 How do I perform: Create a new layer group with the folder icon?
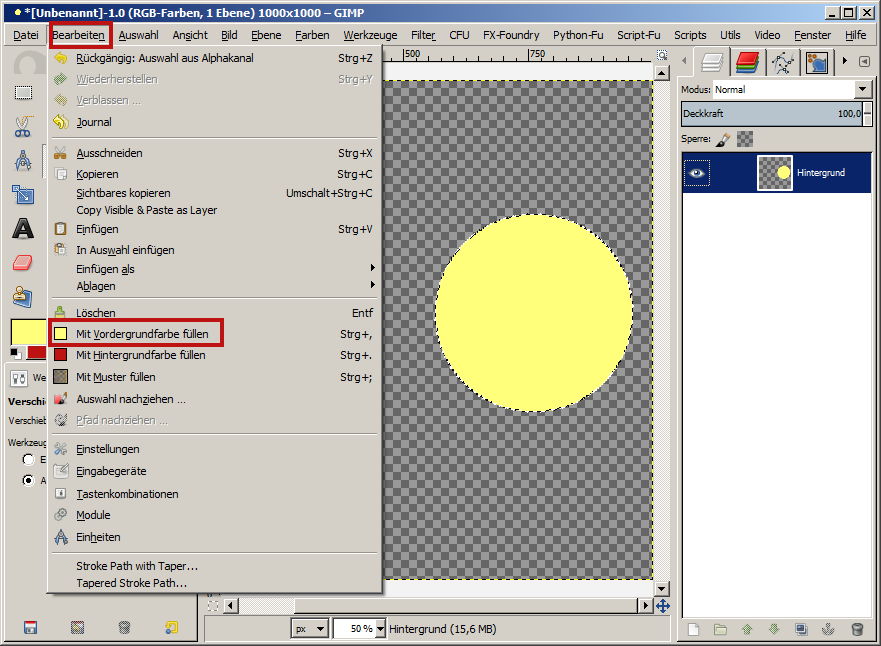720,629
